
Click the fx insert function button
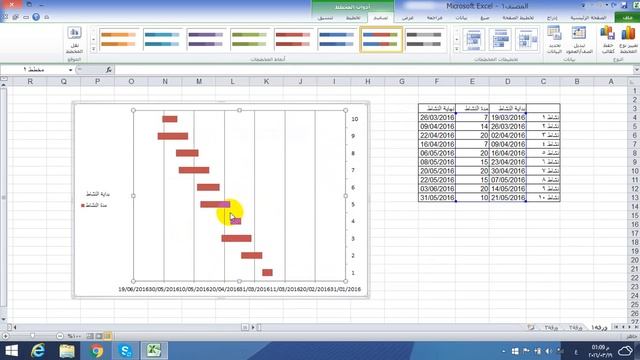coord(109,70)
